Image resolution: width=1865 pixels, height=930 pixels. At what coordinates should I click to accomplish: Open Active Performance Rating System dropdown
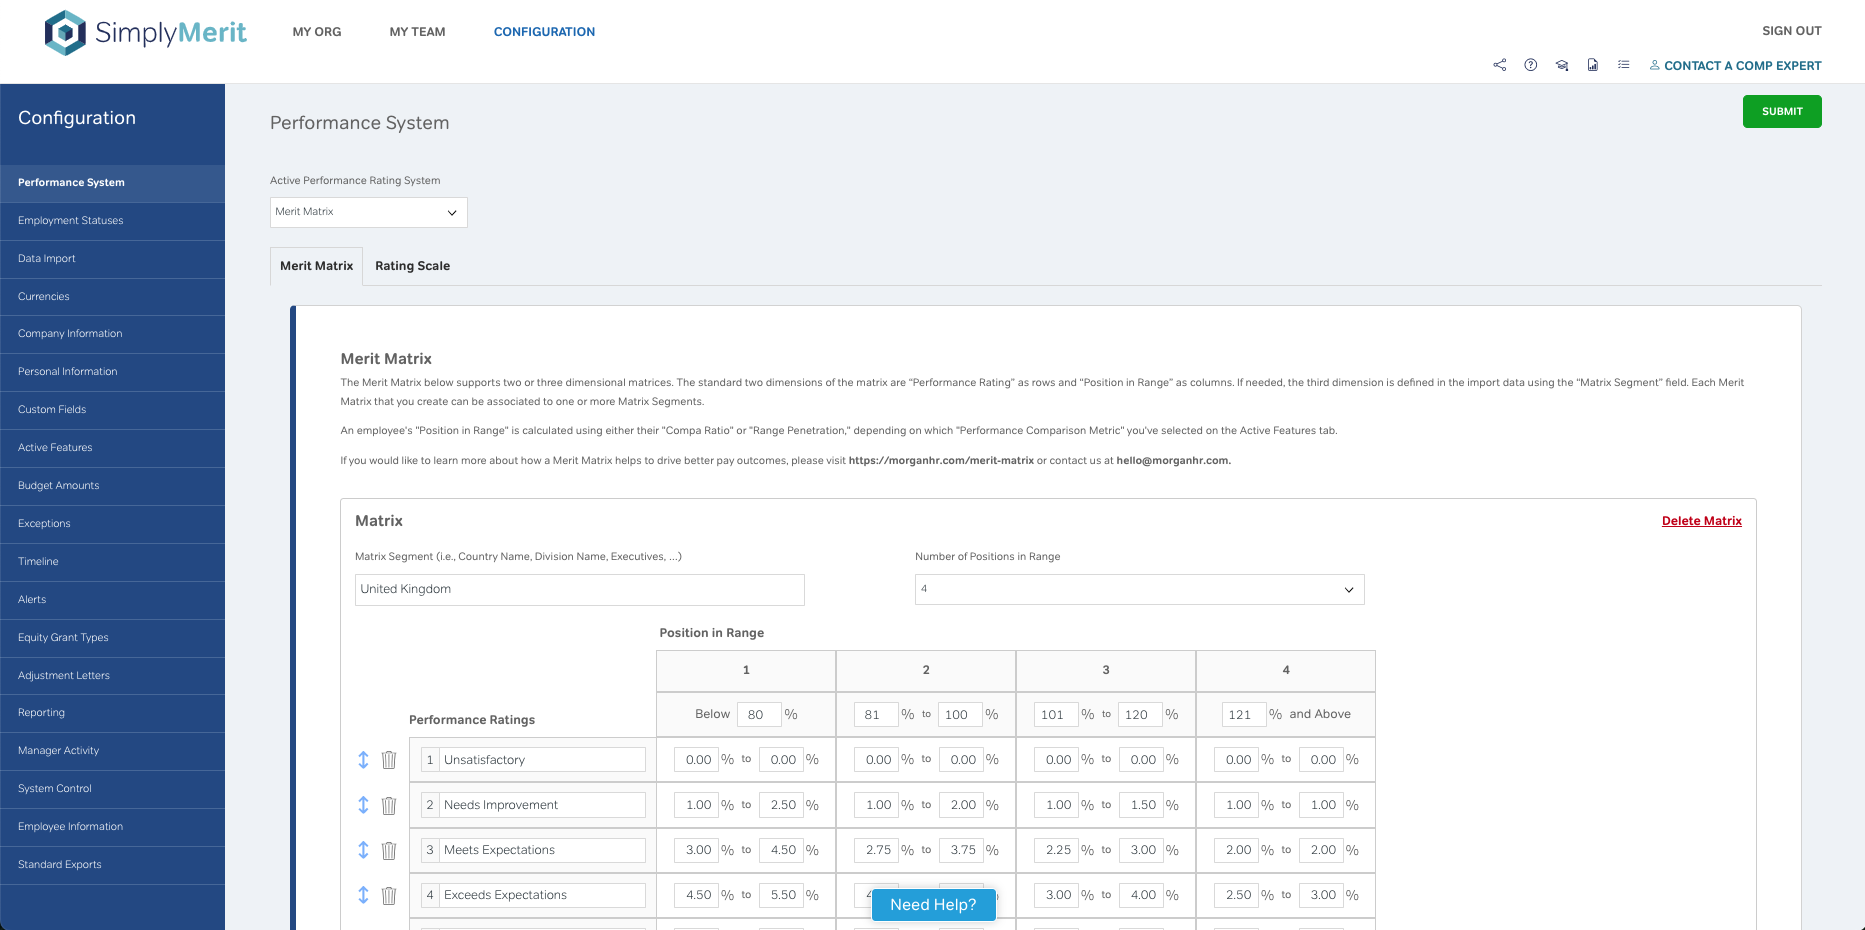point(369,212)
